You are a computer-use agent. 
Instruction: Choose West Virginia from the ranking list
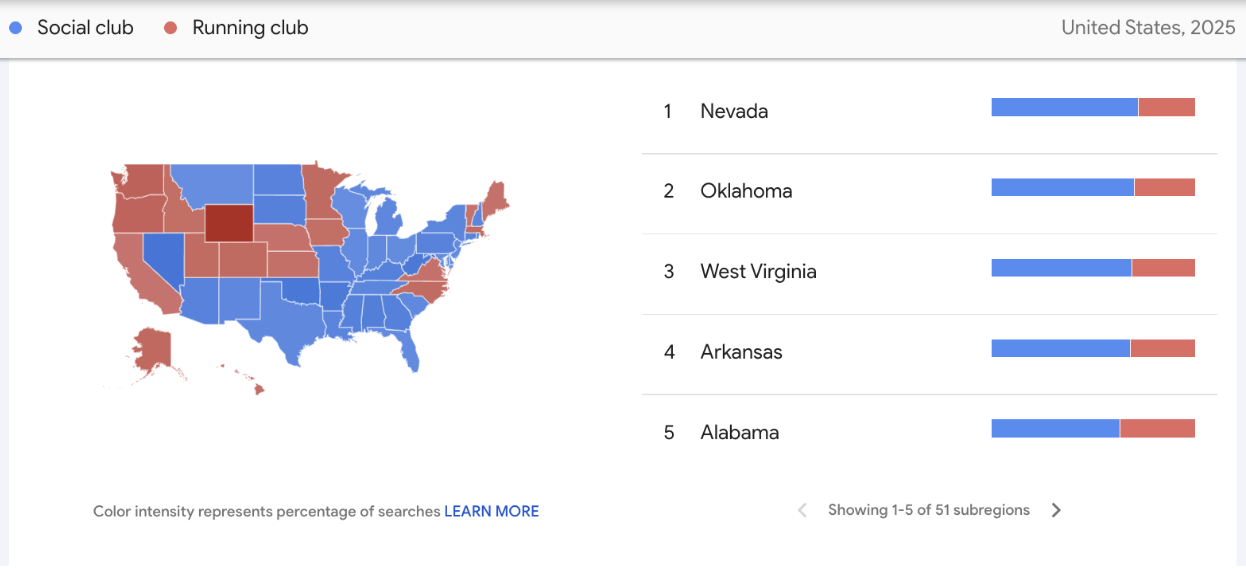(758, 271)
